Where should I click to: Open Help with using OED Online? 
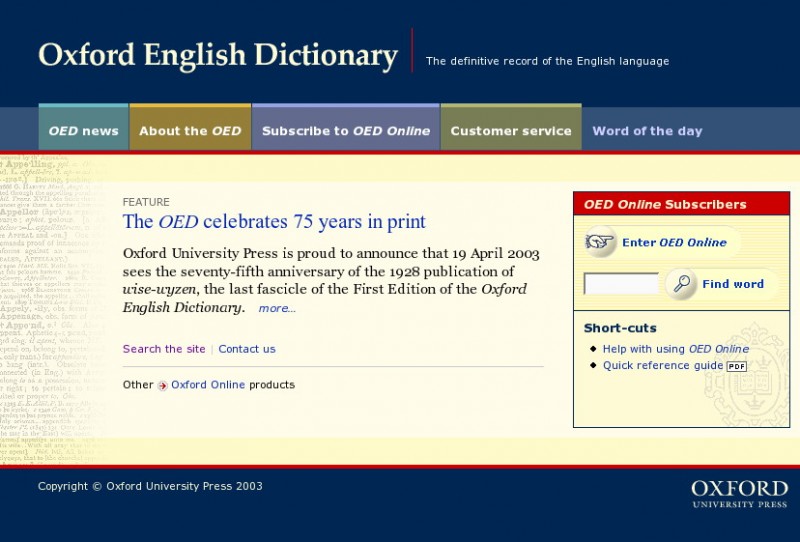click(675, 349)
